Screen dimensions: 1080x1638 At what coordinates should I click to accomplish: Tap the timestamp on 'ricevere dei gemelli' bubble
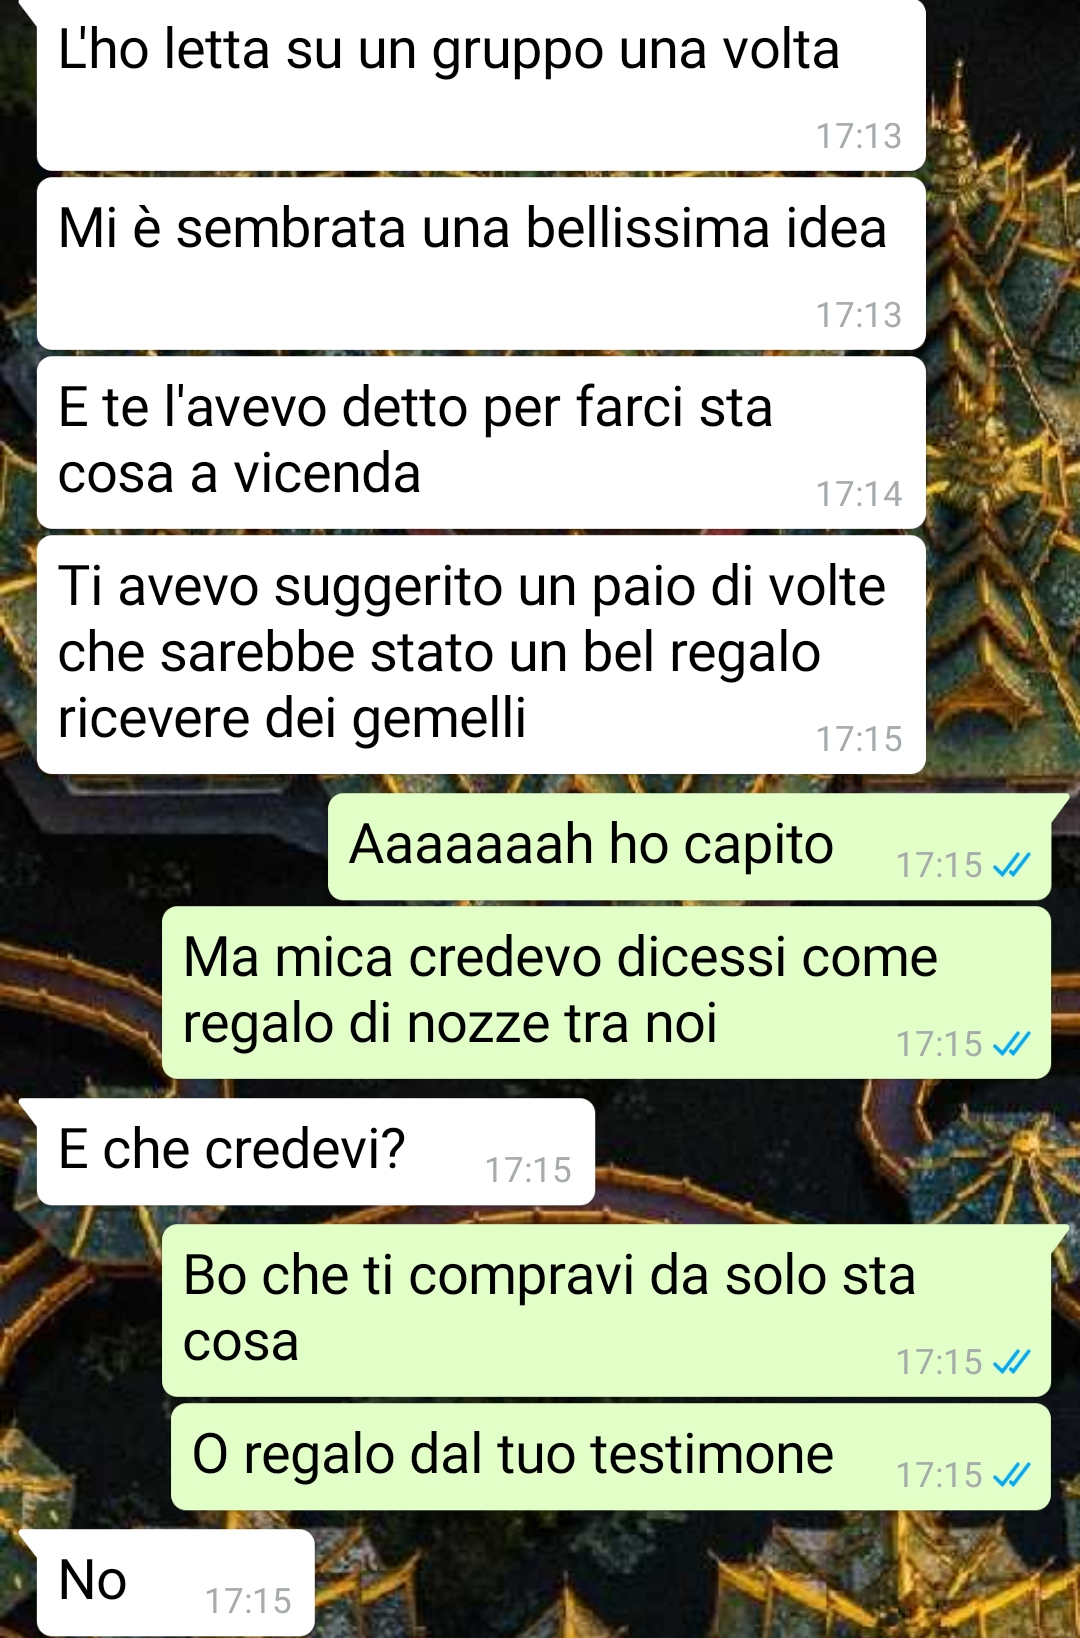(859, 739)
